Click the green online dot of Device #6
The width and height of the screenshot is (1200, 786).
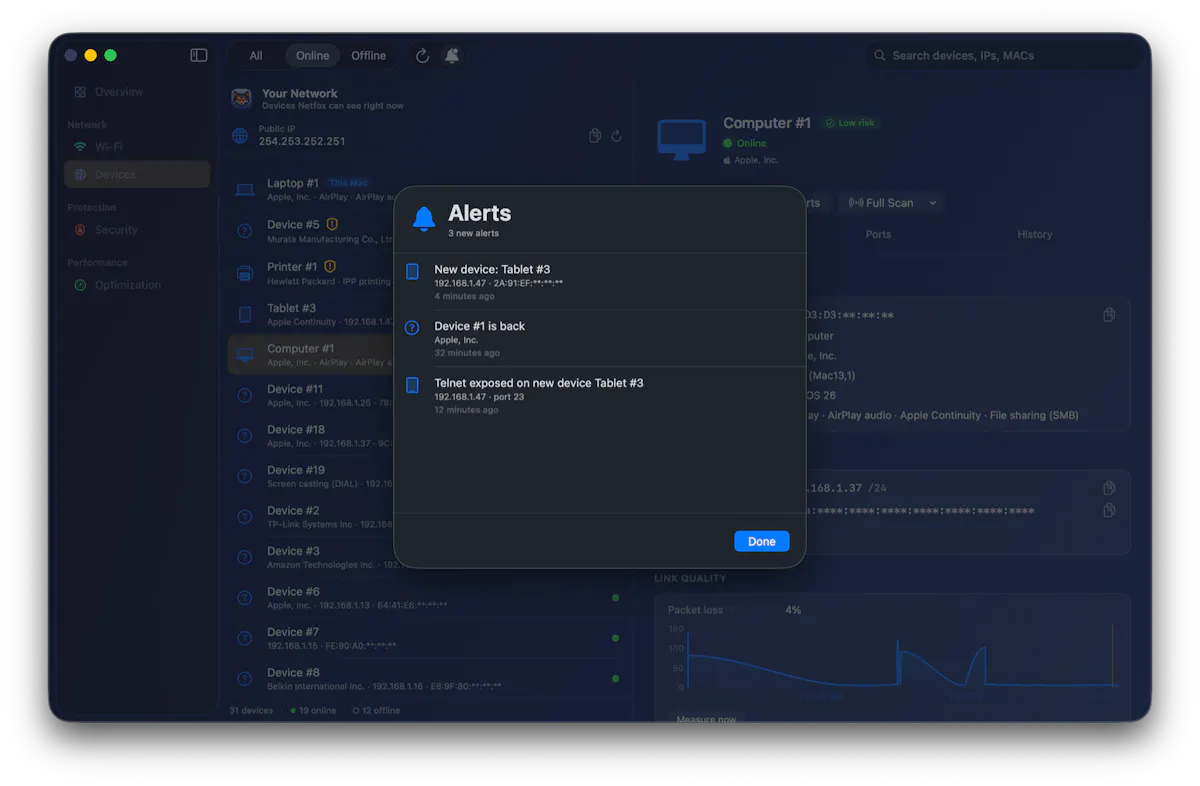615,598
